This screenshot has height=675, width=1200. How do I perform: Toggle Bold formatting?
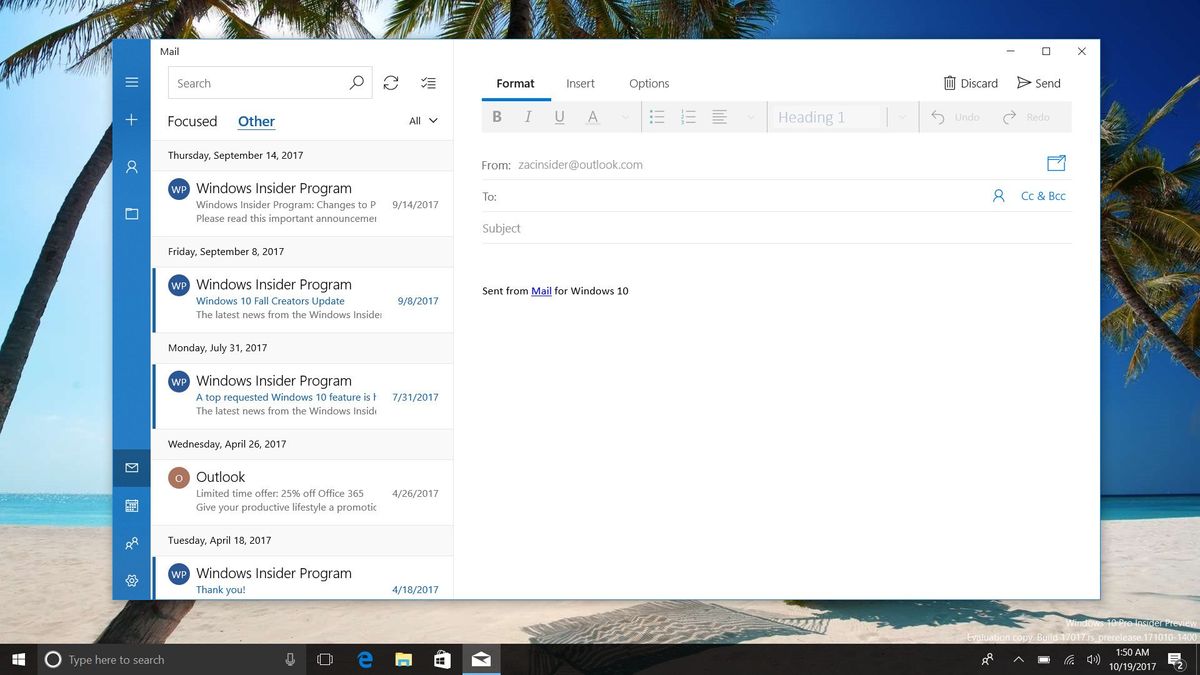pos(497,117)
